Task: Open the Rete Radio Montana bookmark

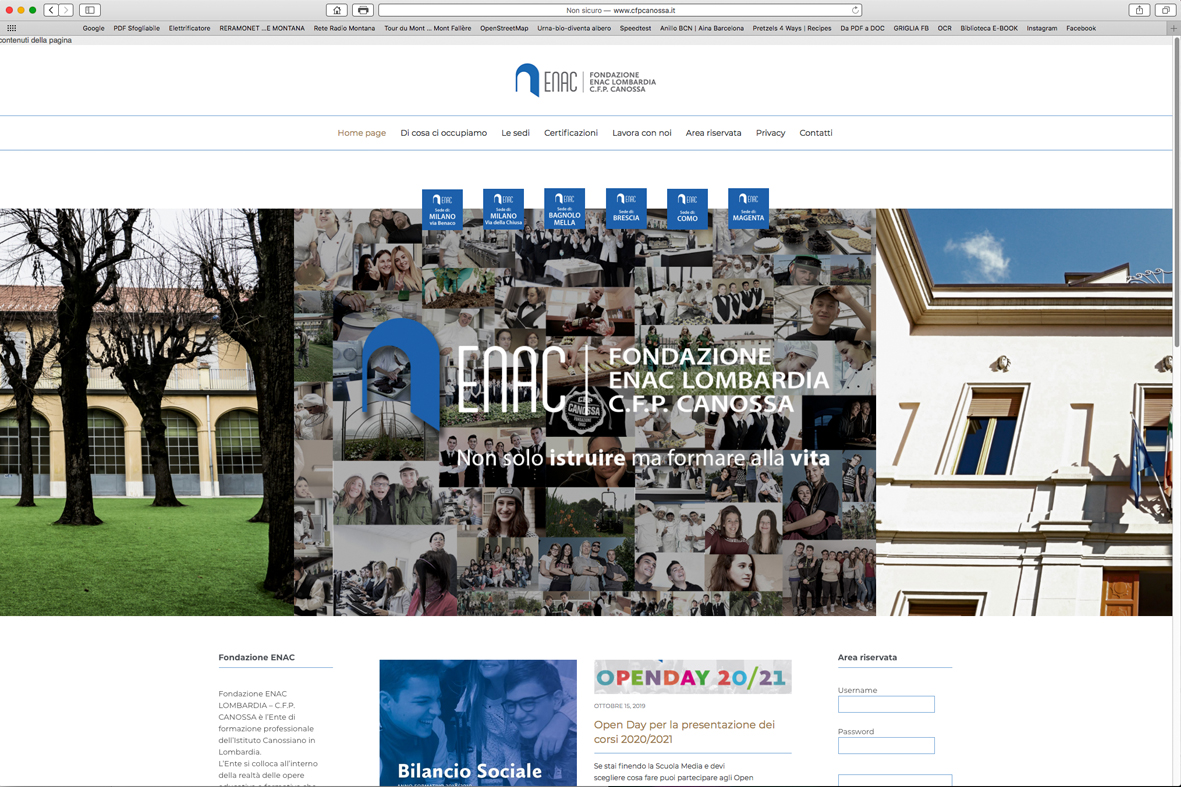Action: tap(344, 28)
